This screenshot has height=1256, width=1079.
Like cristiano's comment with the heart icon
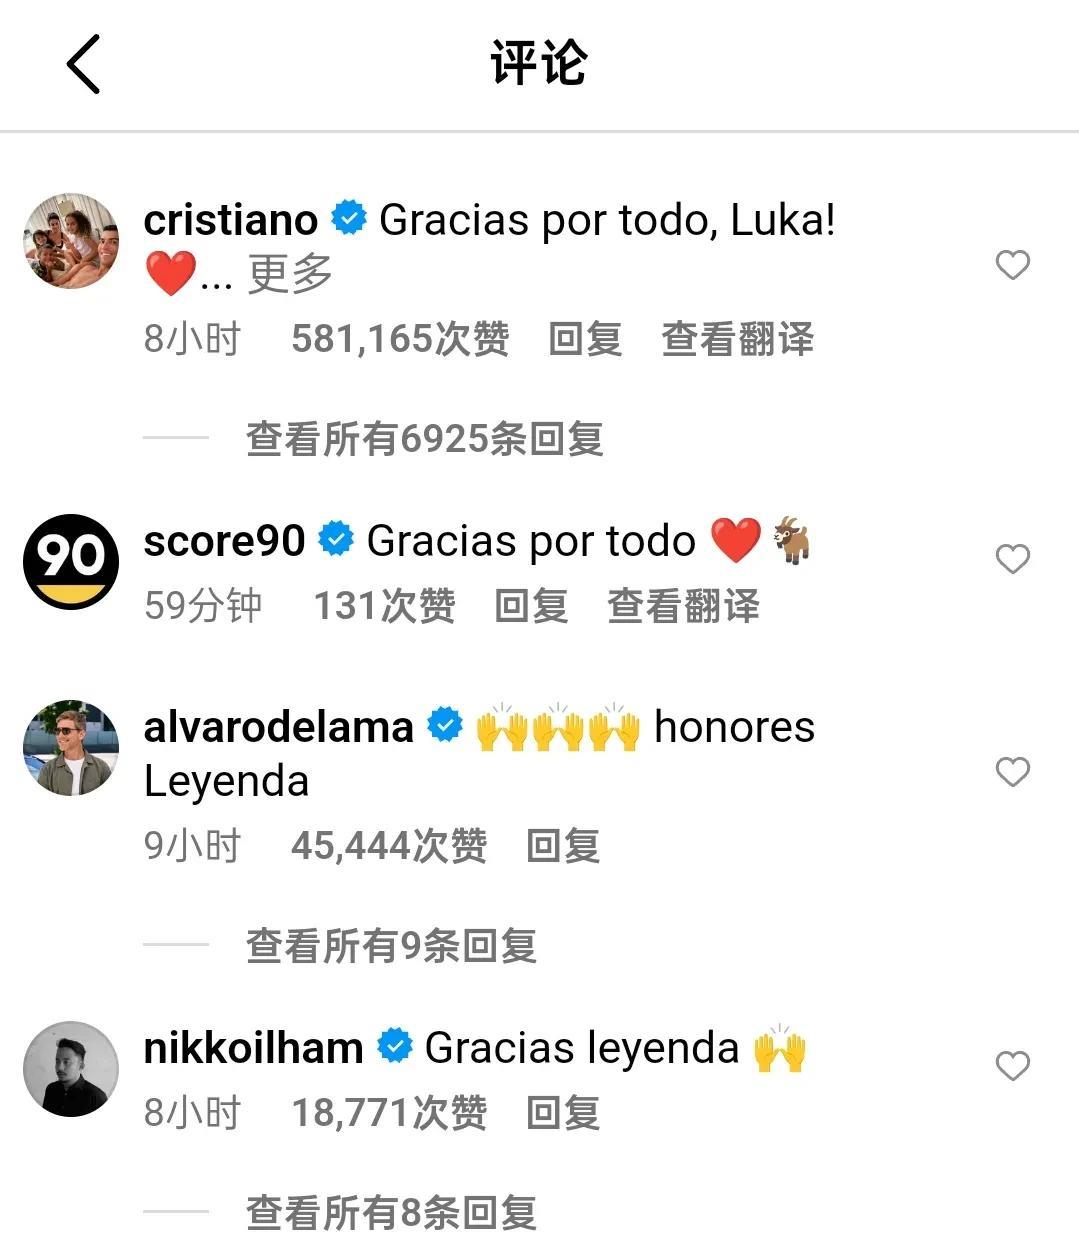coord(1012,265)
